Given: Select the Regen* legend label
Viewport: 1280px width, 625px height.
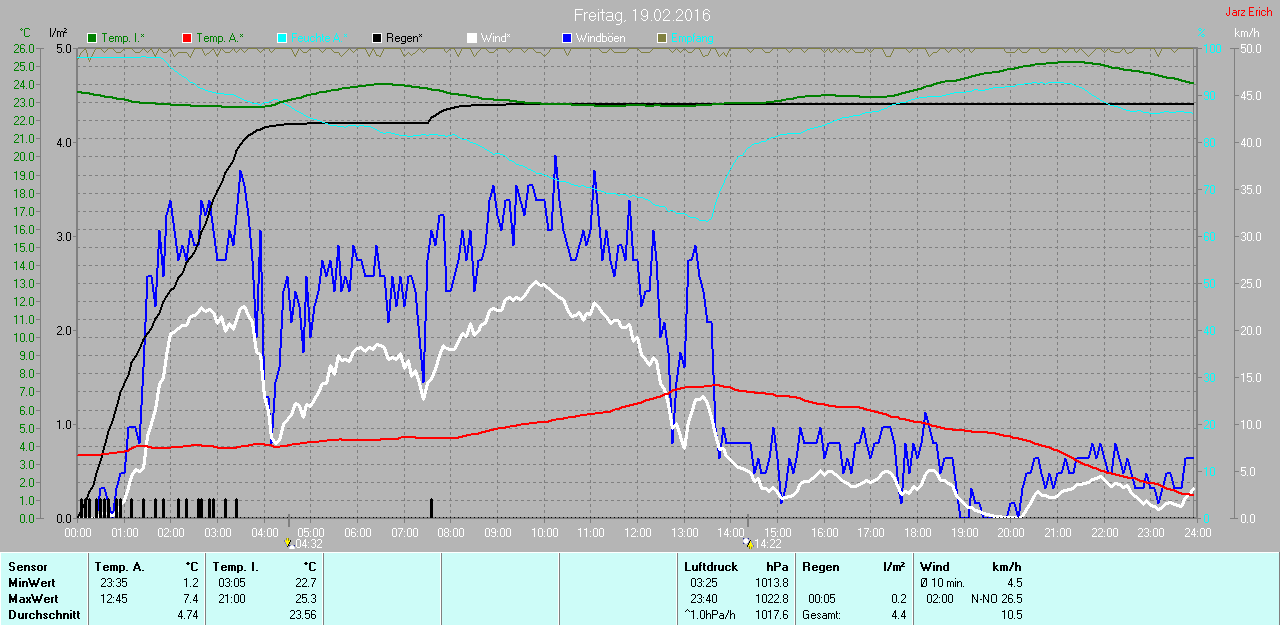Looking at the screenshot, I should (404, 38).
